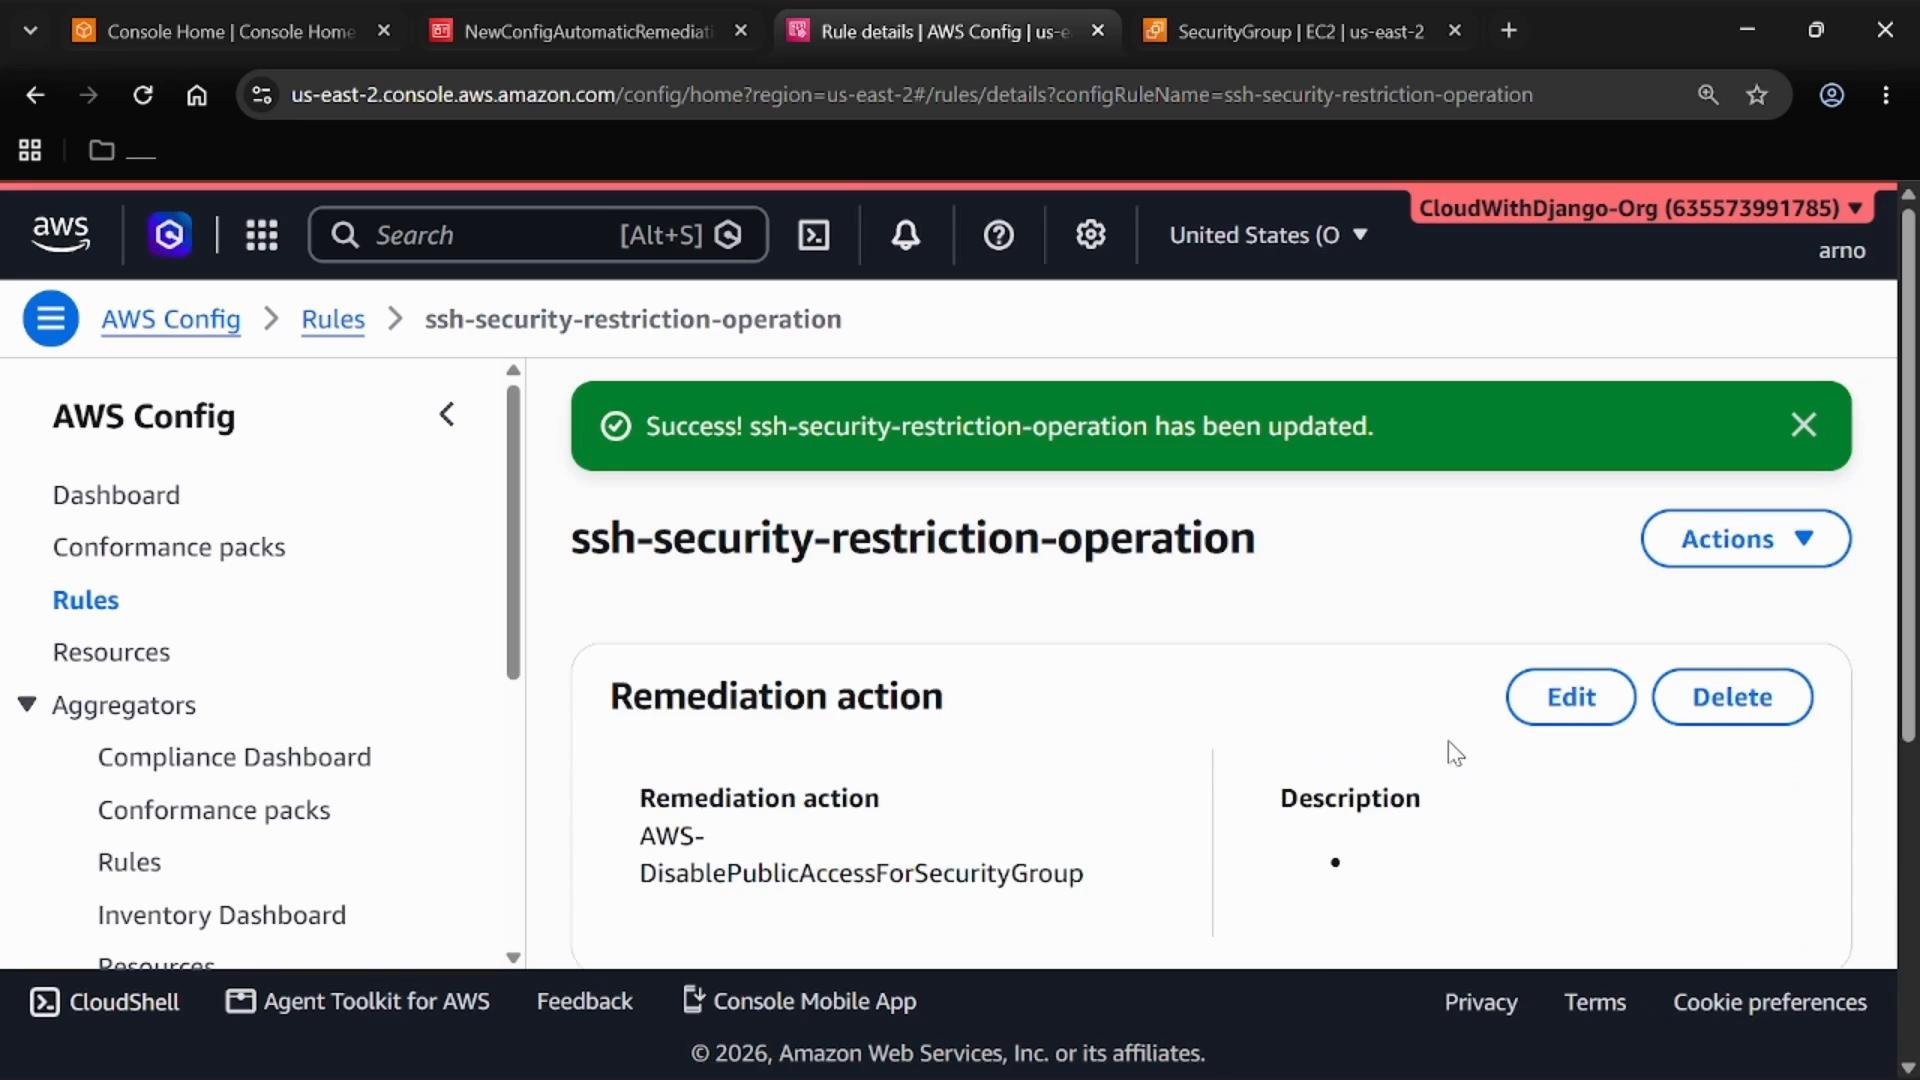
Task: Reload the browser page
Action: pos(143,95)
